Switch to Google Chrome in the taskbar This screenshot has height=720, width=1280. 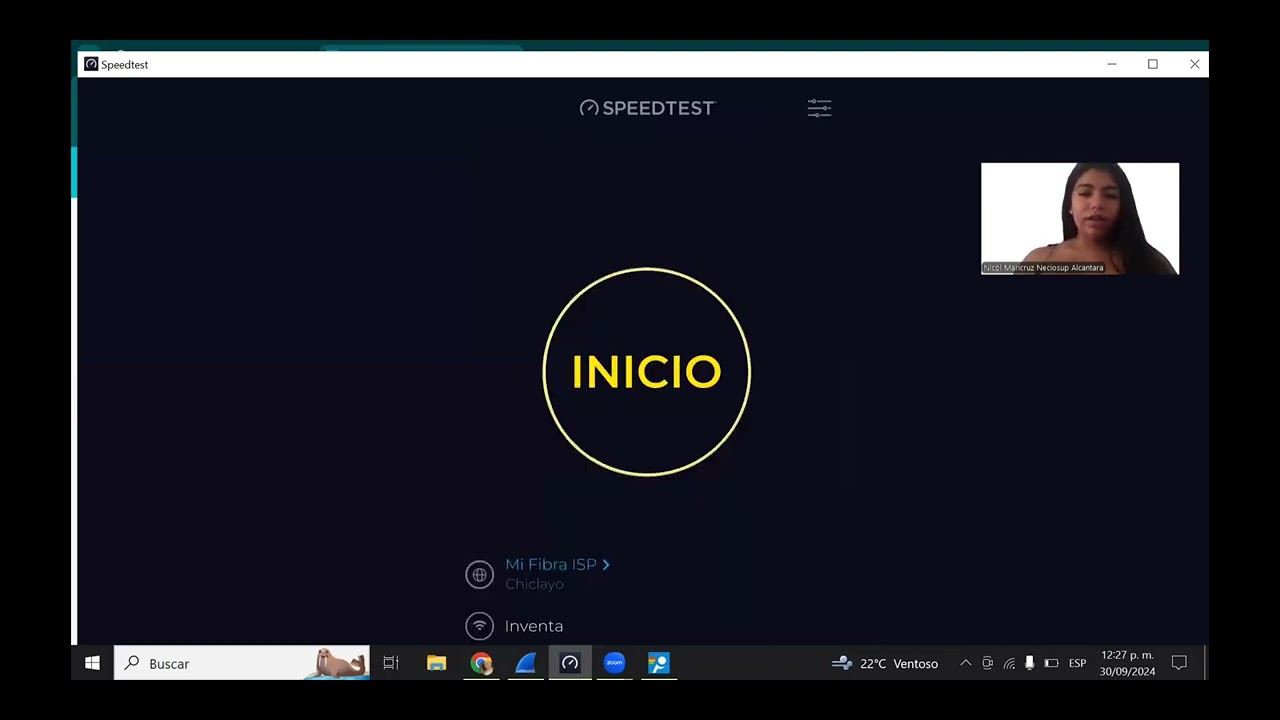pos(481,663)
